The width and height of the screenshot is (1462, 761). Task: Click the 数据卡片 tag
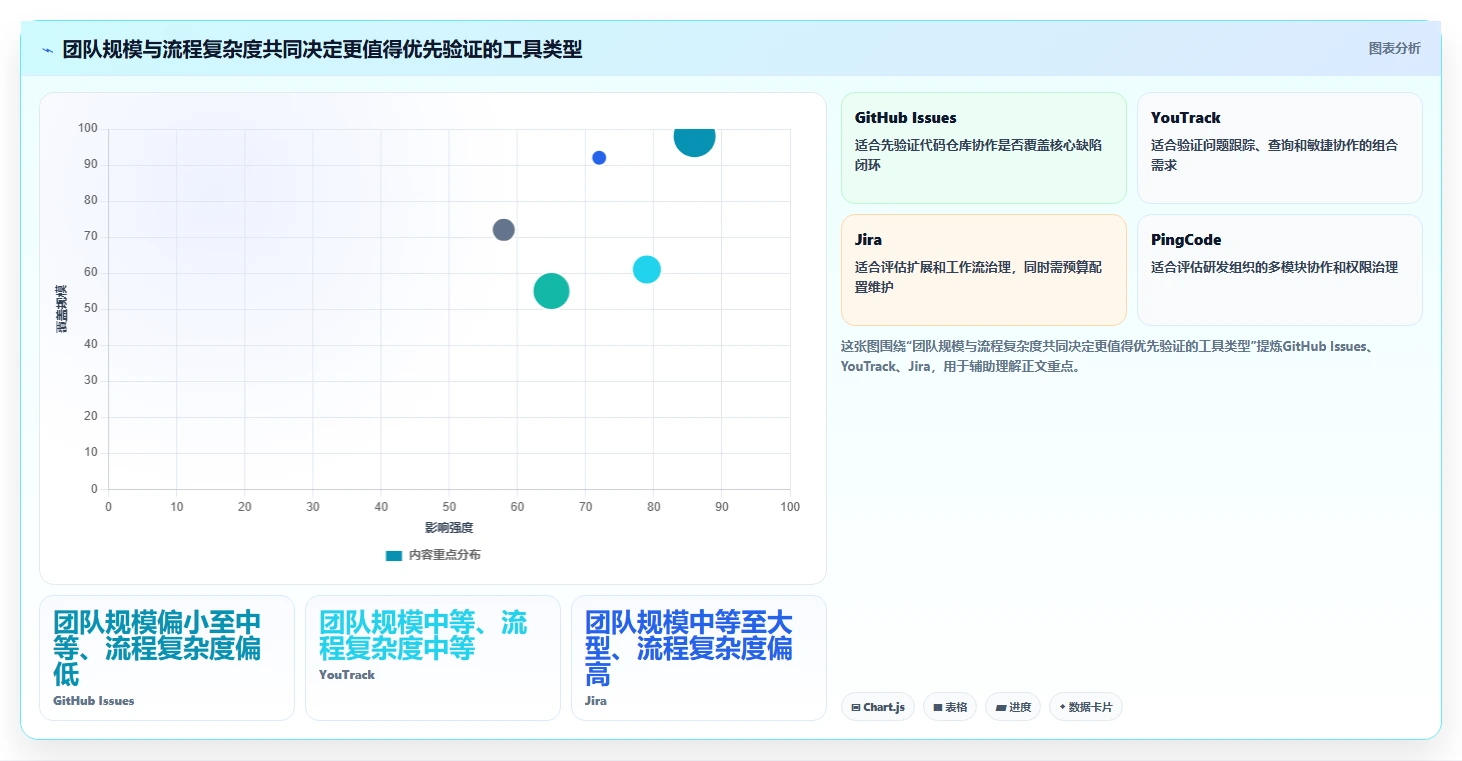point(1086,707)
